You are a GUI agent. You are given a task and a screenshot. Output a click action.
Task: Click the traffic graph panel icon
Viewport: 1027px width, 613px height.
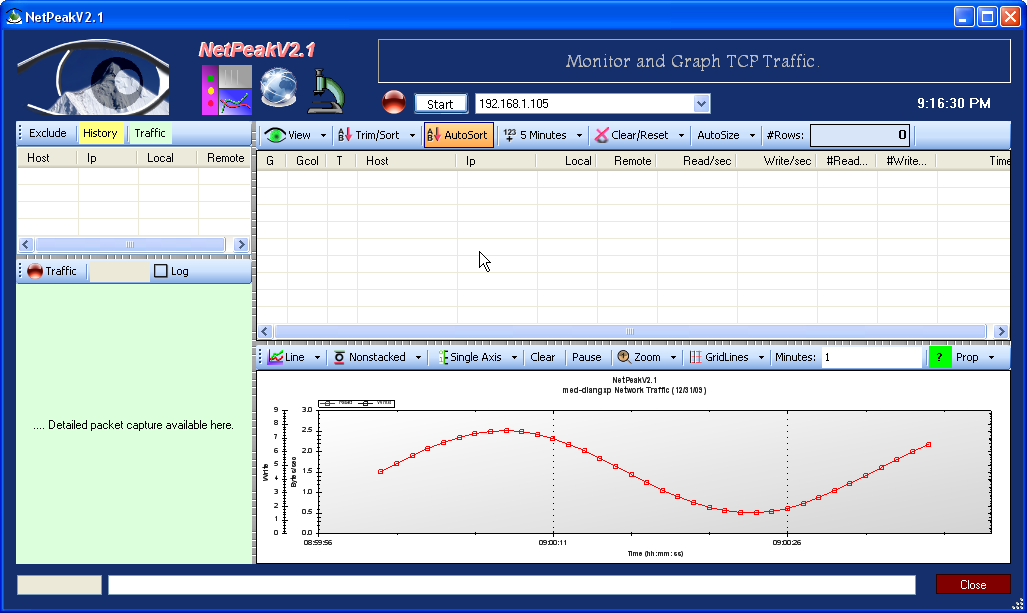click(x=227, y=90)
